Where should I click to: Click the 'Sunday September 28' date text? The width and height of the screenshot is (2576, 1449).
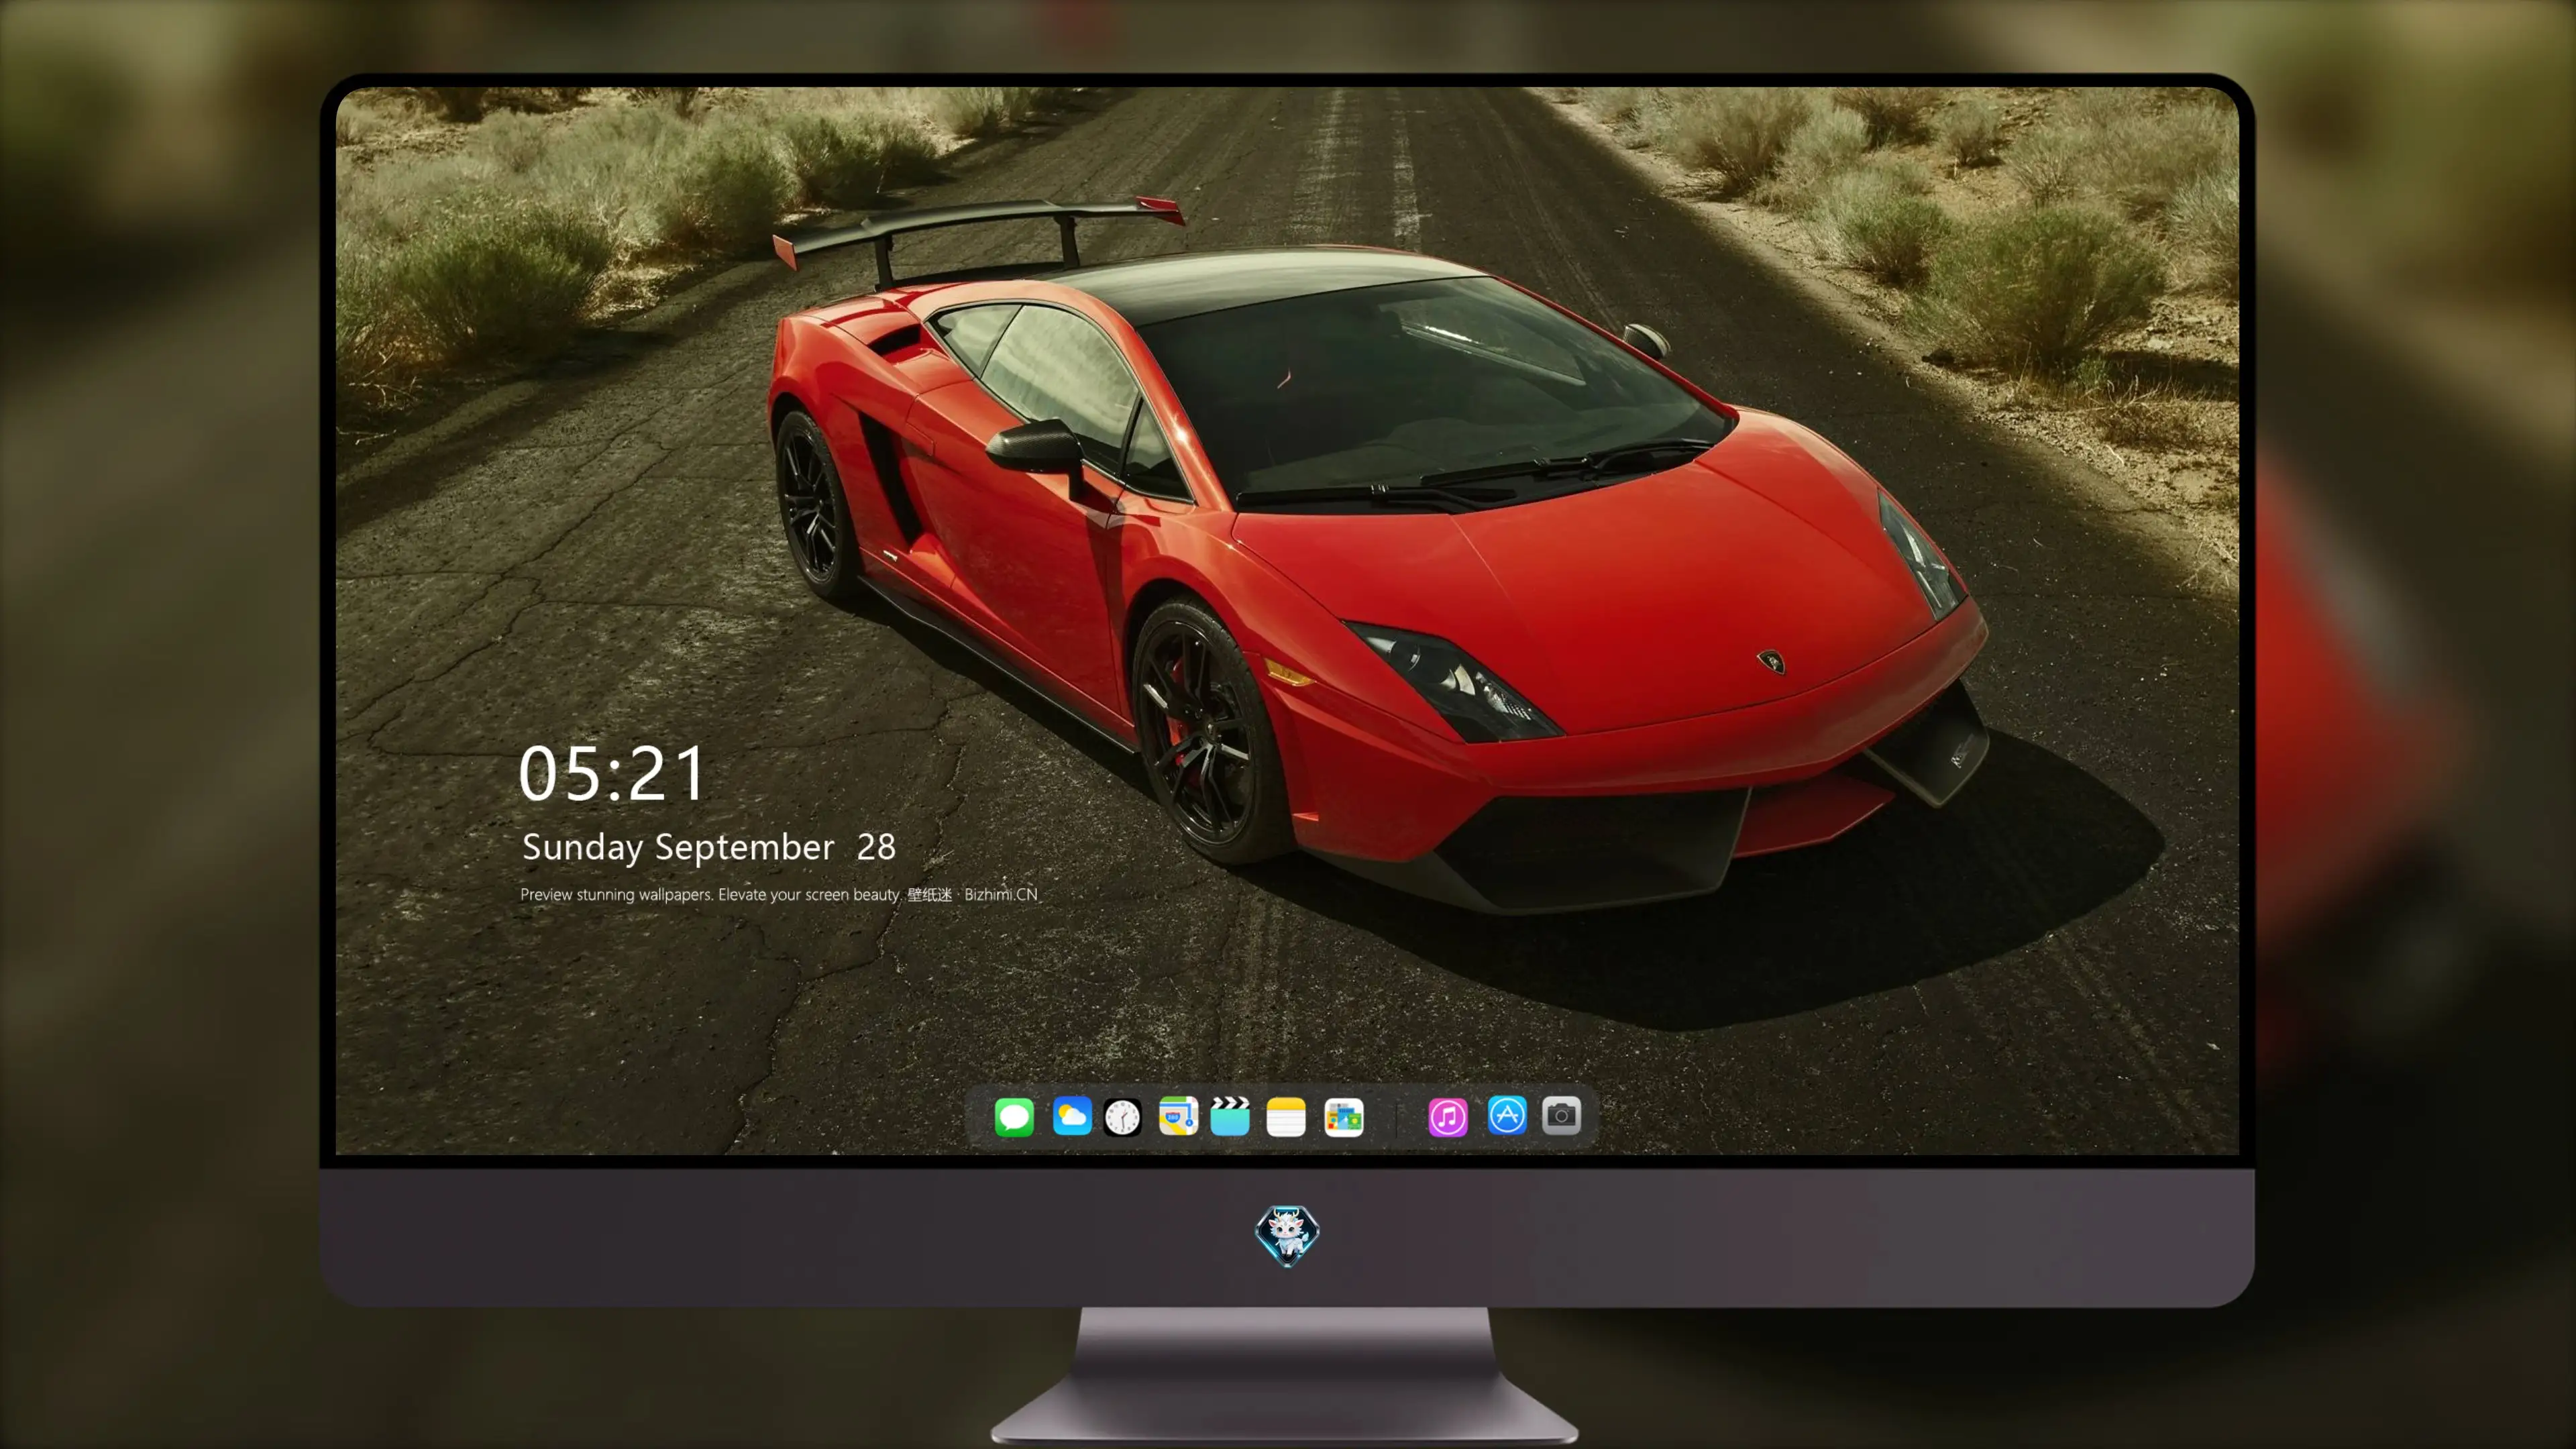(709, 848)
